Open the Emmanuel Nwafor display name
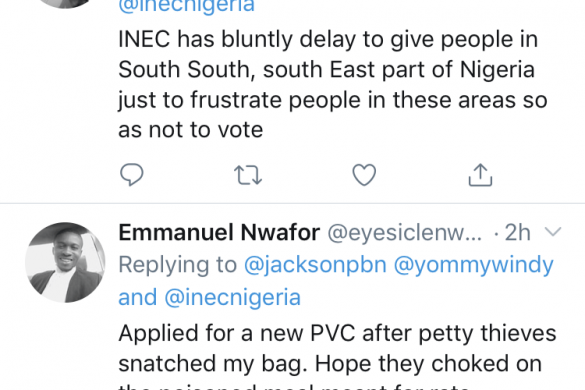 pos(219,232)
